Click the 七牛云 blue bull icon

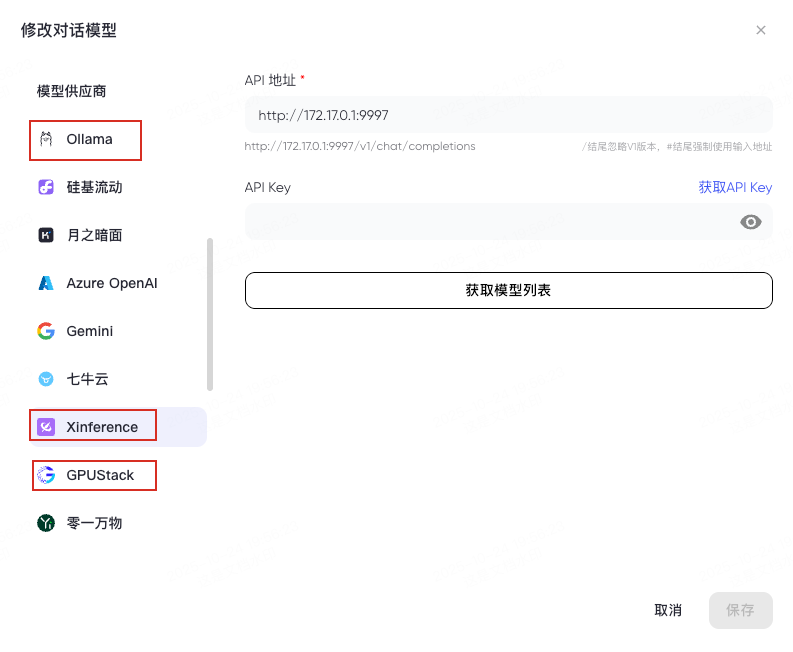click(x=46, y=379)
